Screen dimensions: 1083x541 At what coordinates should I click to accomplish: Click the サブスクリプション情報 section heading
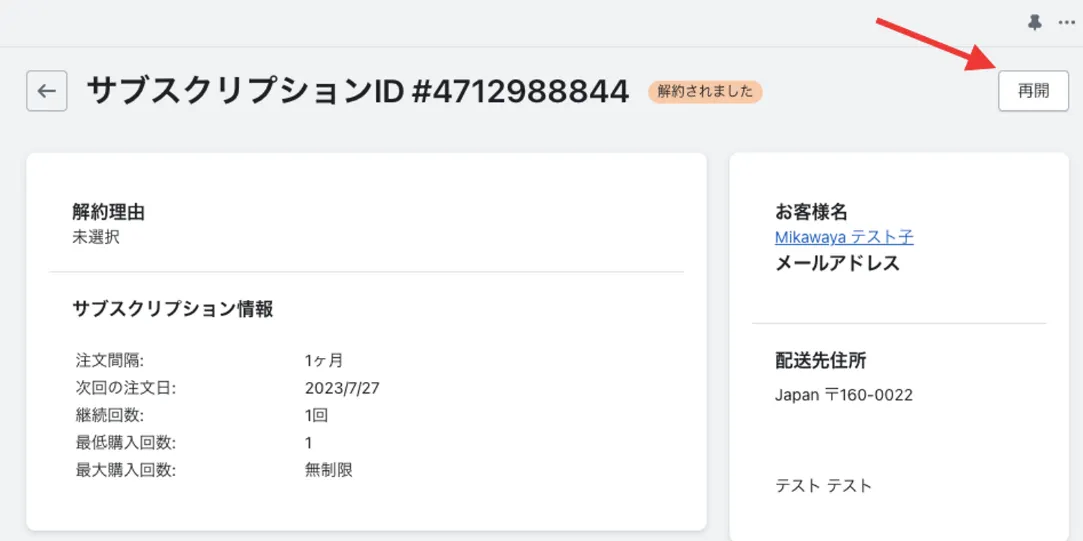click(173, 309)
